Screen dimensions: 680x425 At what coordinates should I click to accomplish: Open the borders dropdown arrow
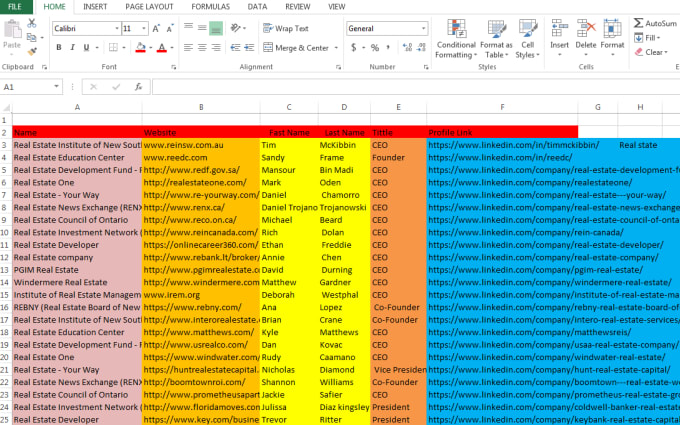(124, 48)
